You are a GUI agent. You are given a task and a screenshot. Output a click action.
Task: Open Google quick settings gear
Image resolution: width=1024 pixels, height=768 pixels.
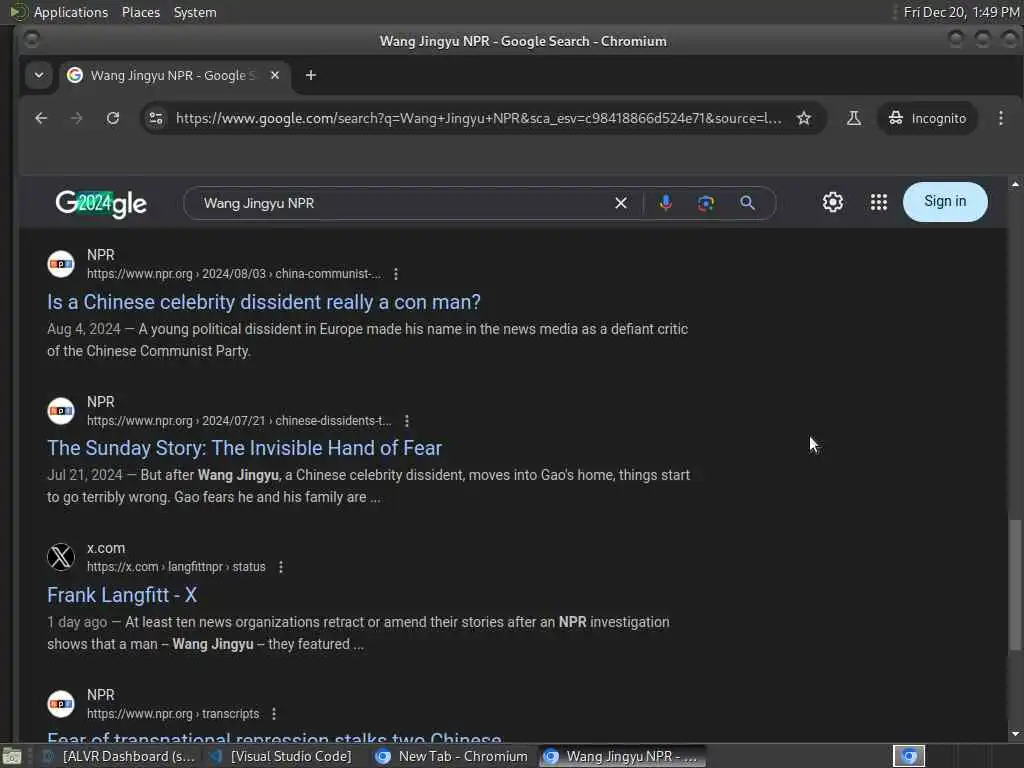[x=833, y=202]
